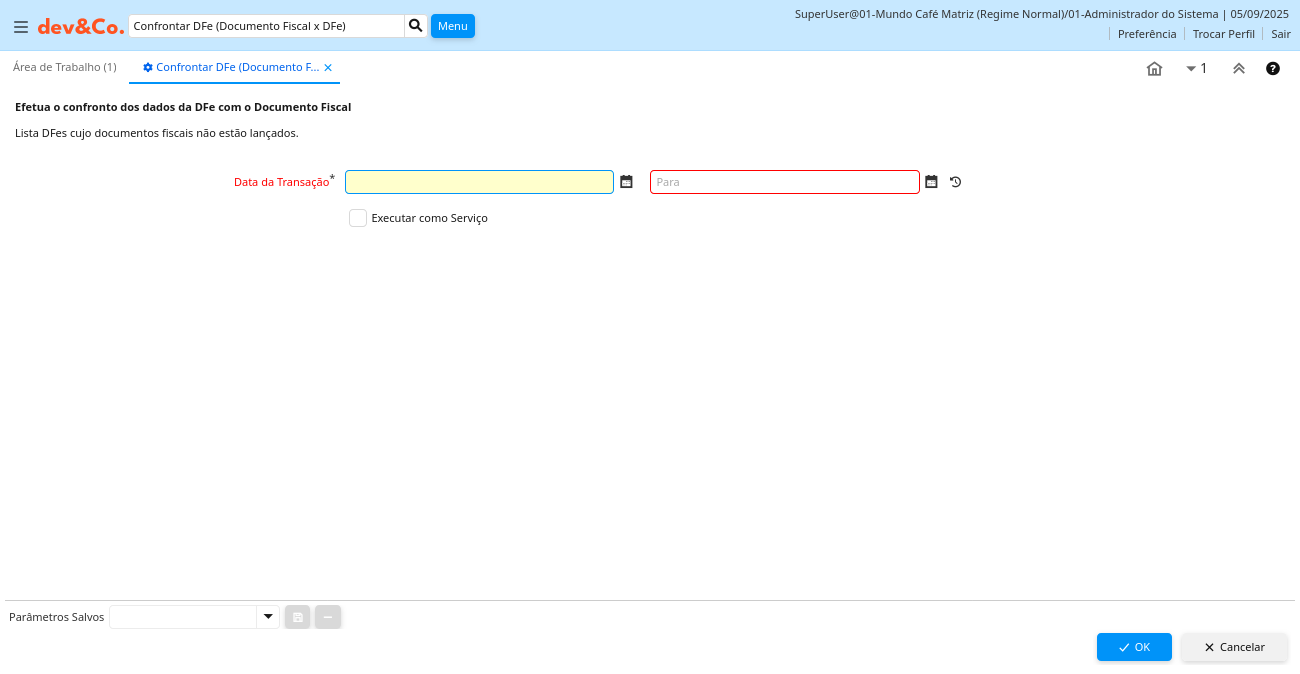Click the date history clock icon

pyautogui.click(x=955, y=182)
